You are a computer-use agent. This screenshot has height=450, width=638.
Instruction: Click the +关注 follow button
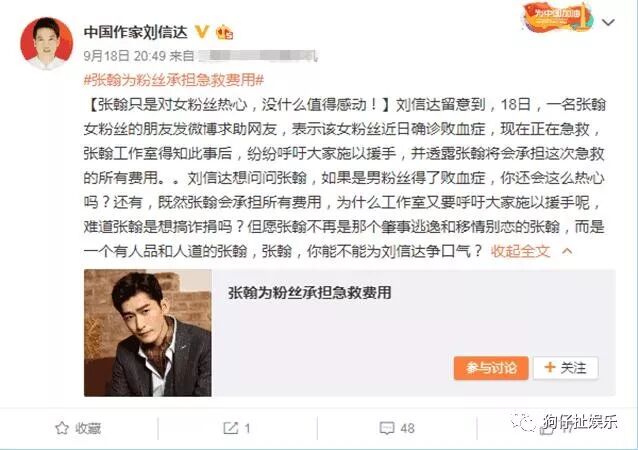(566, 368)
